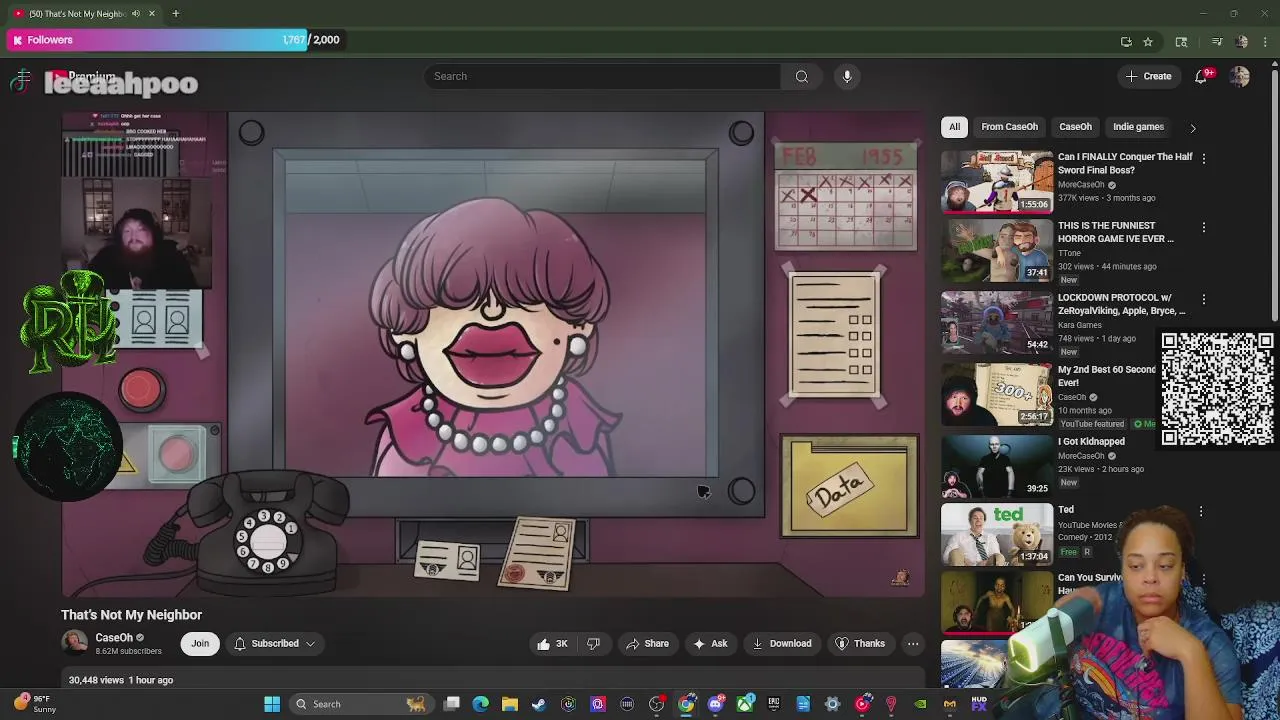Dislike the video with thumbs down
Image resolution: width=1280 pixels, height=720 pixels.
pos(593,644)
